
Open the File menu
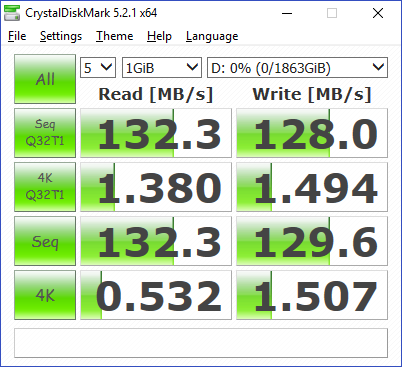pos(17,36)
